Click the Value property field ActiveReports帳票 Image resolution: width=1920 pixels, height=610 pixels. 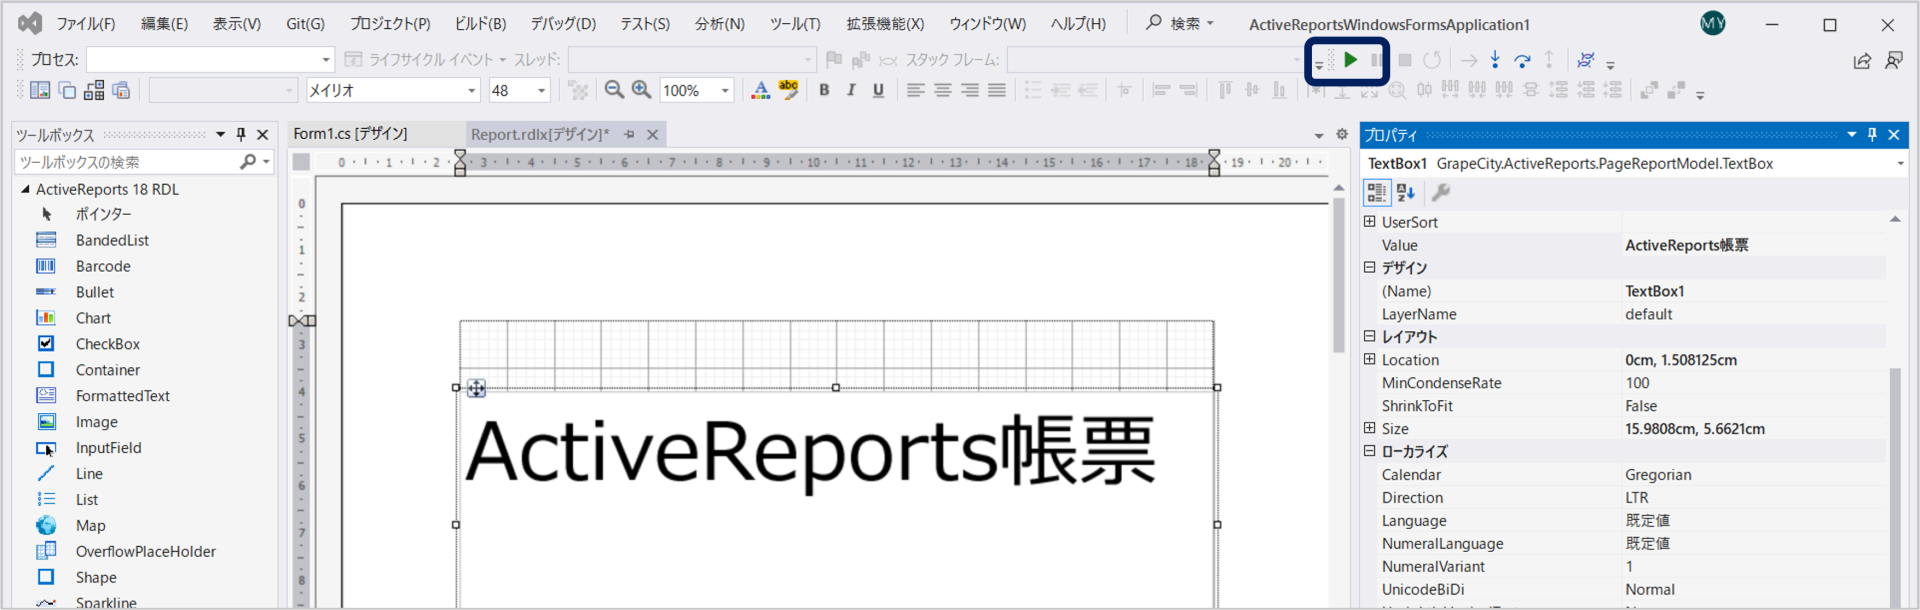[1754, 245]
